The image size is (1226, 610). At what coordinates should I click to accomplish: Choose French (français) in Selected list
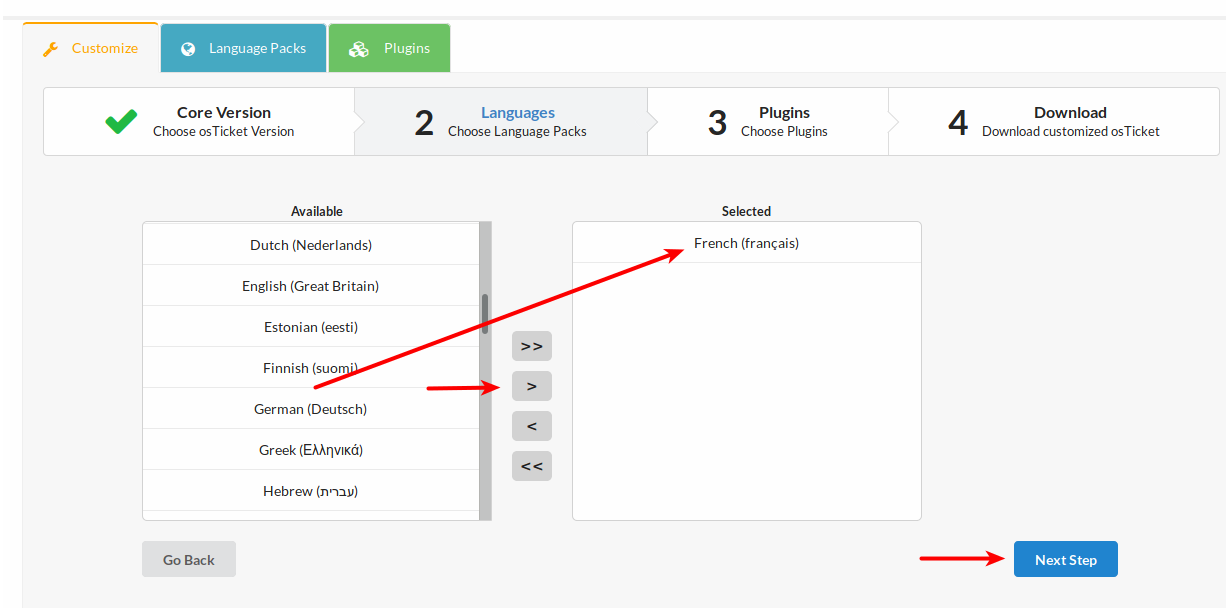(x=746, y=243)
